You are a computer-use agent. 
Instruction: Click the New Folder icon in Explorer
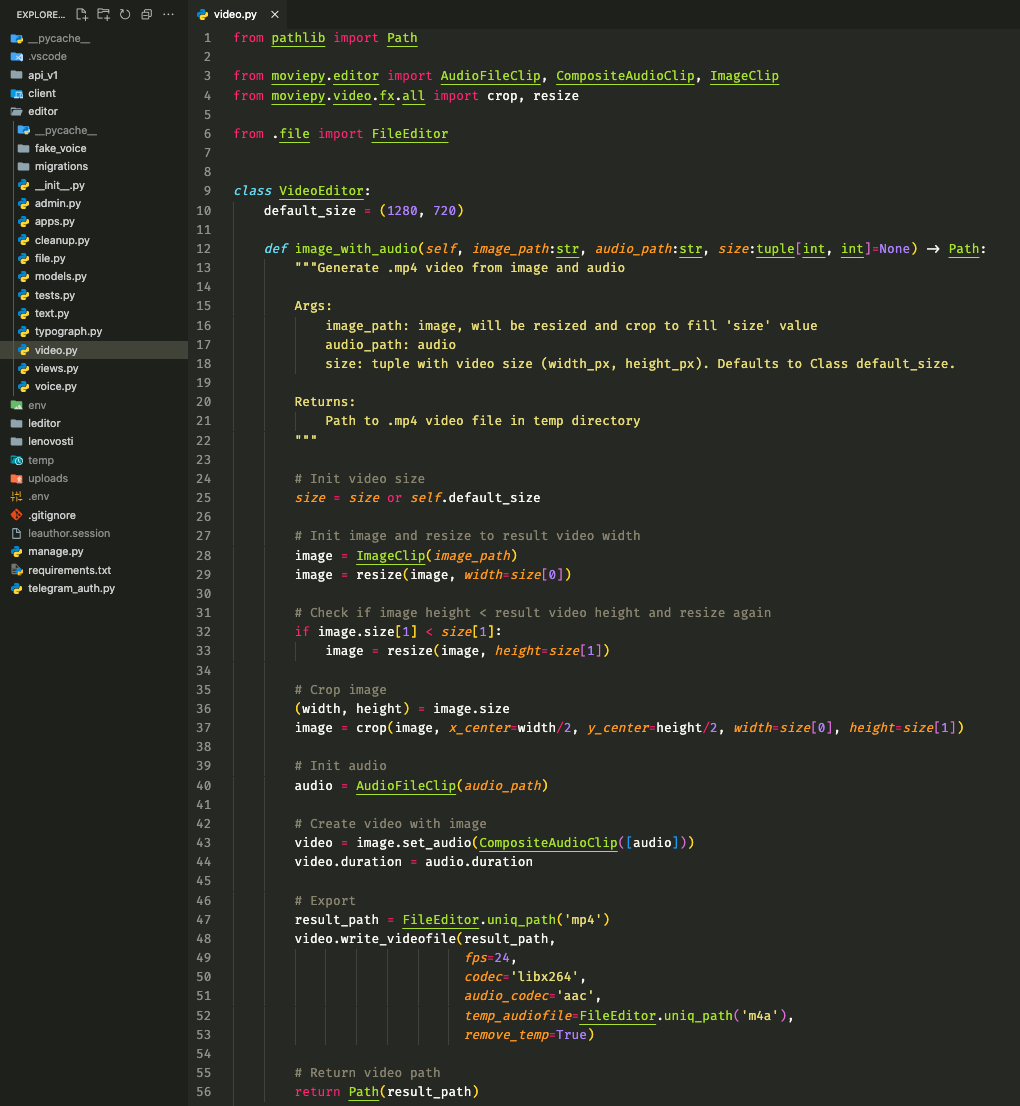[104, 14]
